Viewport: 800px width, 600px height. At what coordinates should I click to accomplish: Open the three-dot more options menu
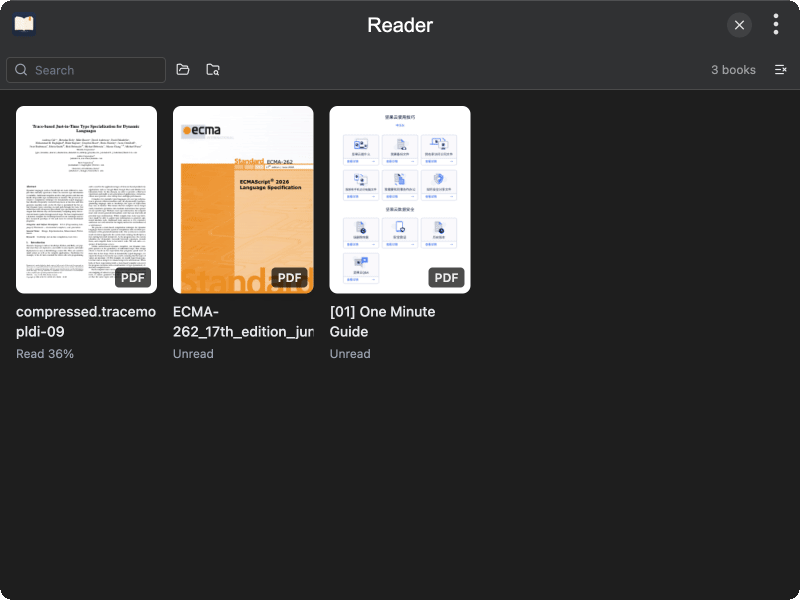coord(776,24)
